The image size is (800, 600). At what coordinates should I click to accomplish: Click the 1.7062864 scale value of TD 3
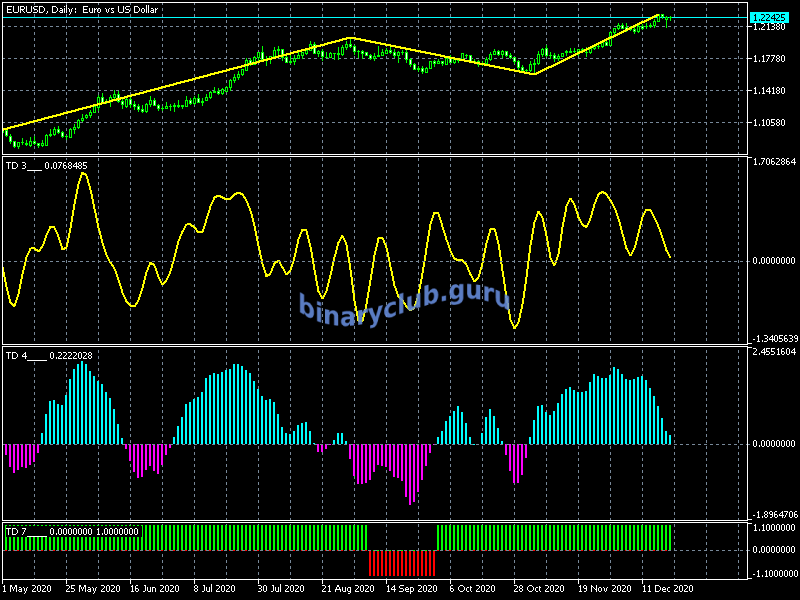[774, 162]
